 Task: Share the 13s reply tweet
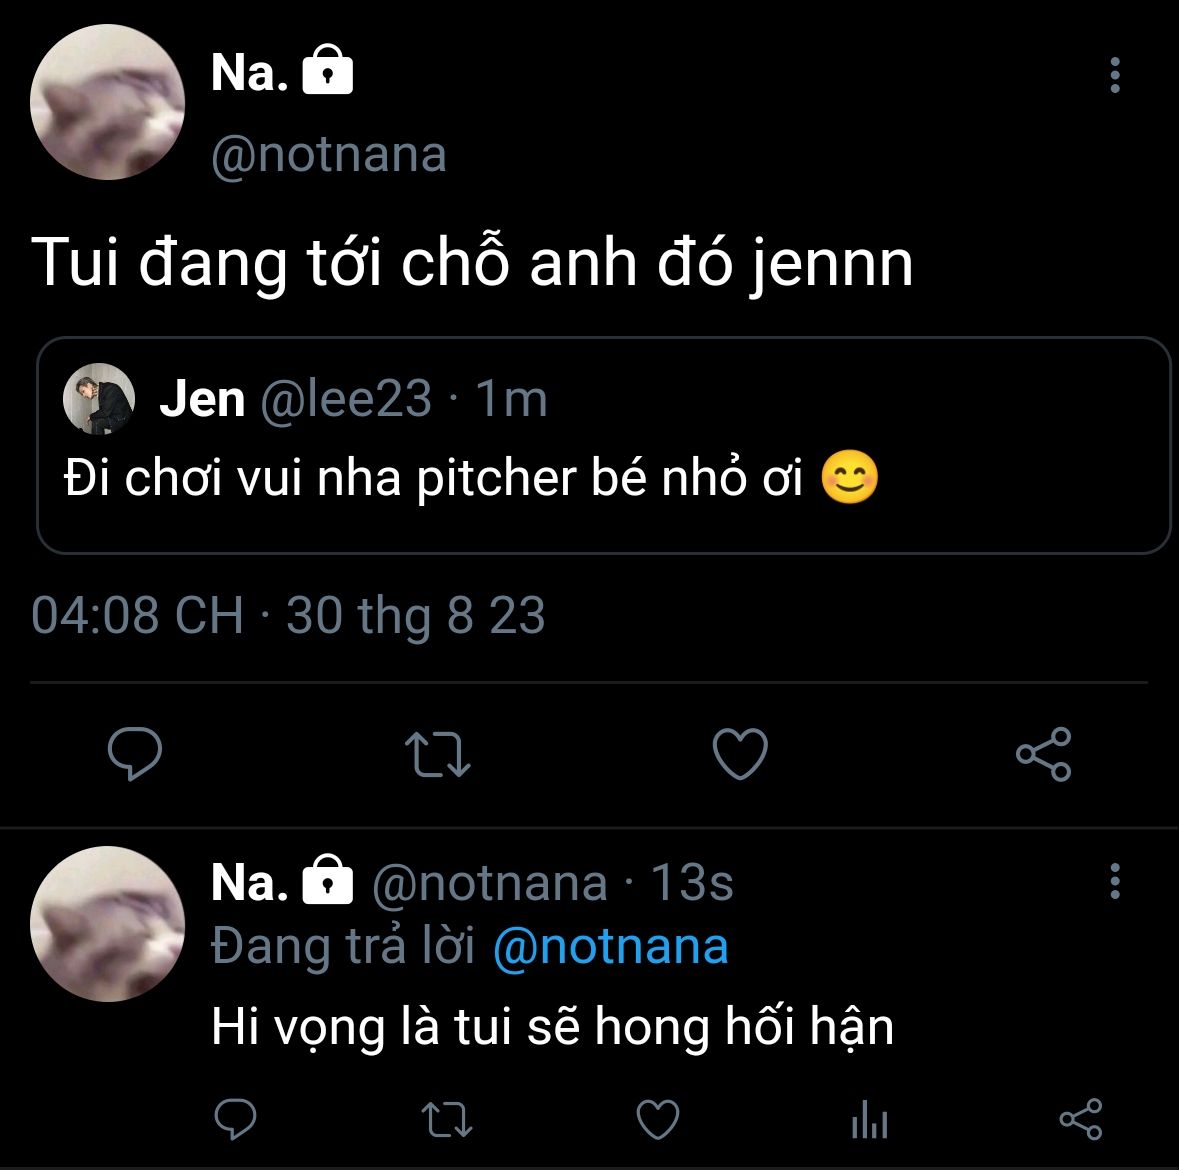pyautogui.click(x=1080, y=1119)
